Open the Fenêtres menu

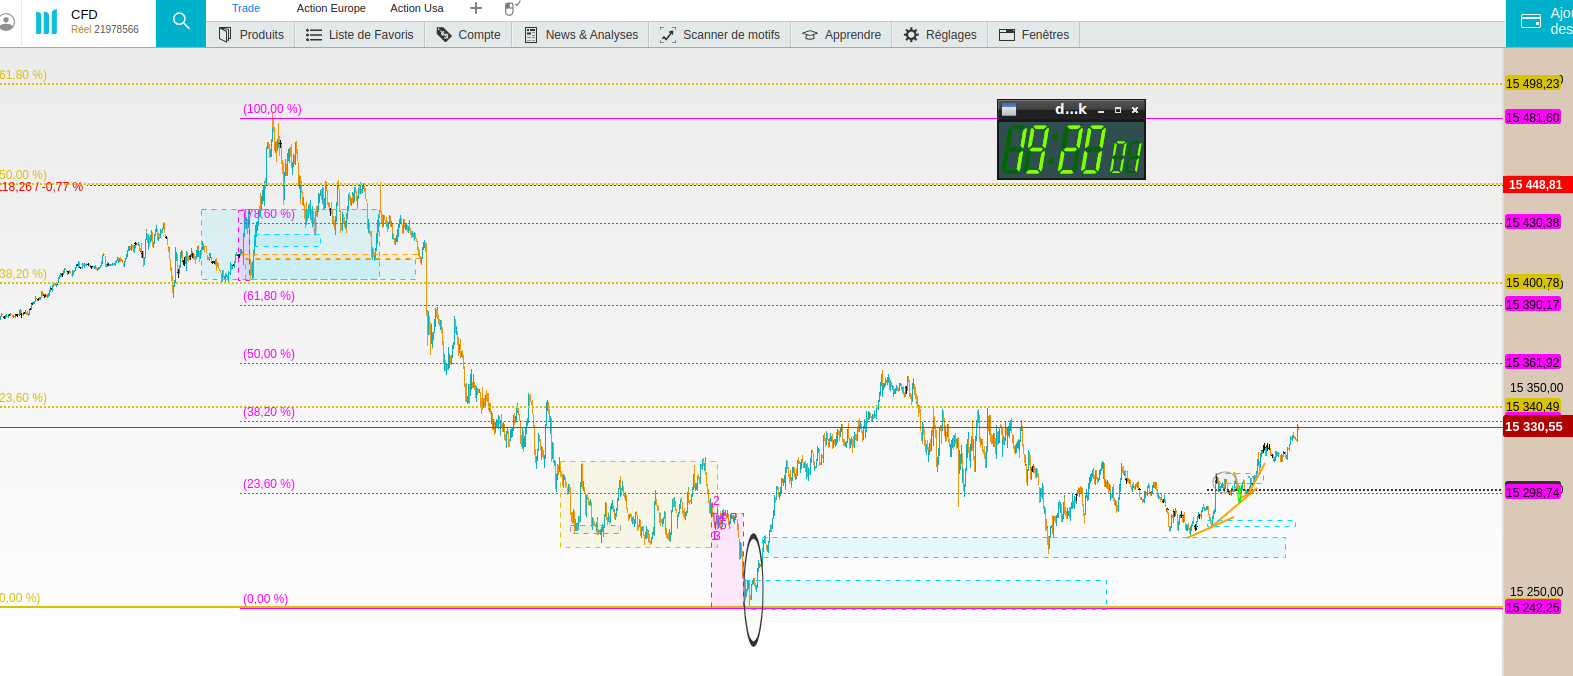pos(1034,34)
